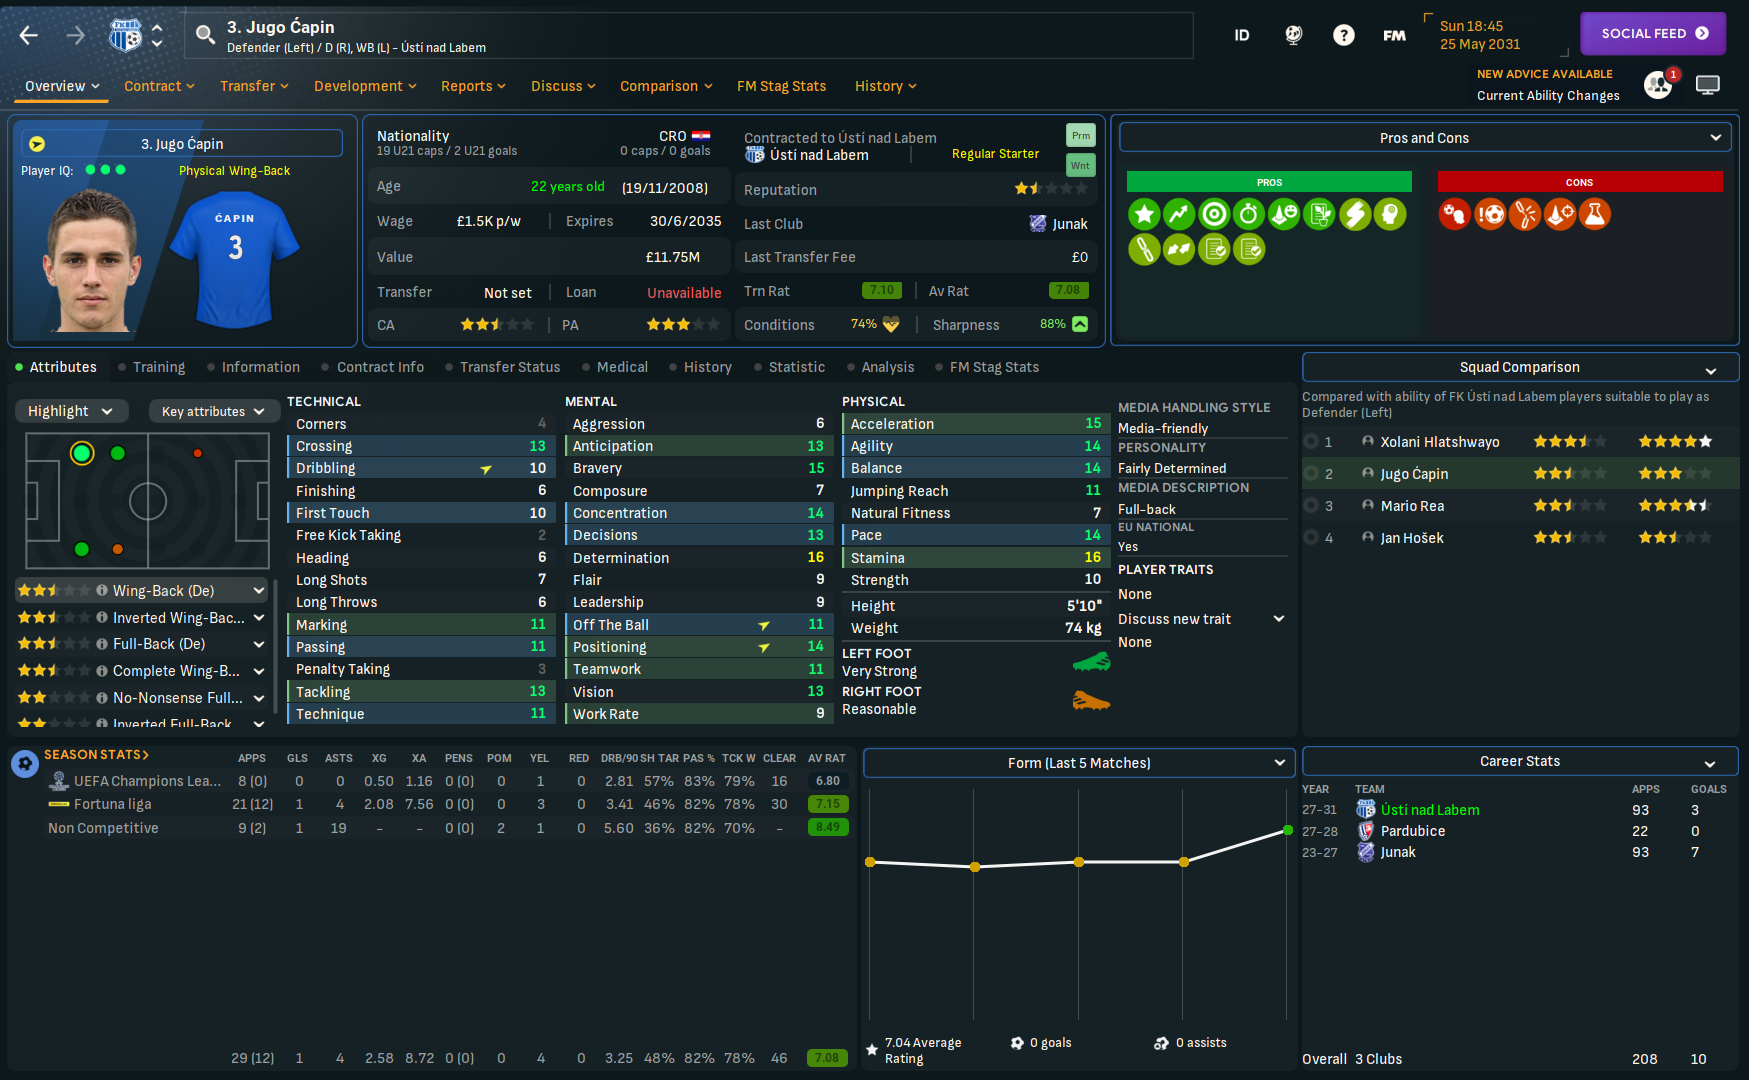Click the target bullseye pro icon

[1214, 214]
